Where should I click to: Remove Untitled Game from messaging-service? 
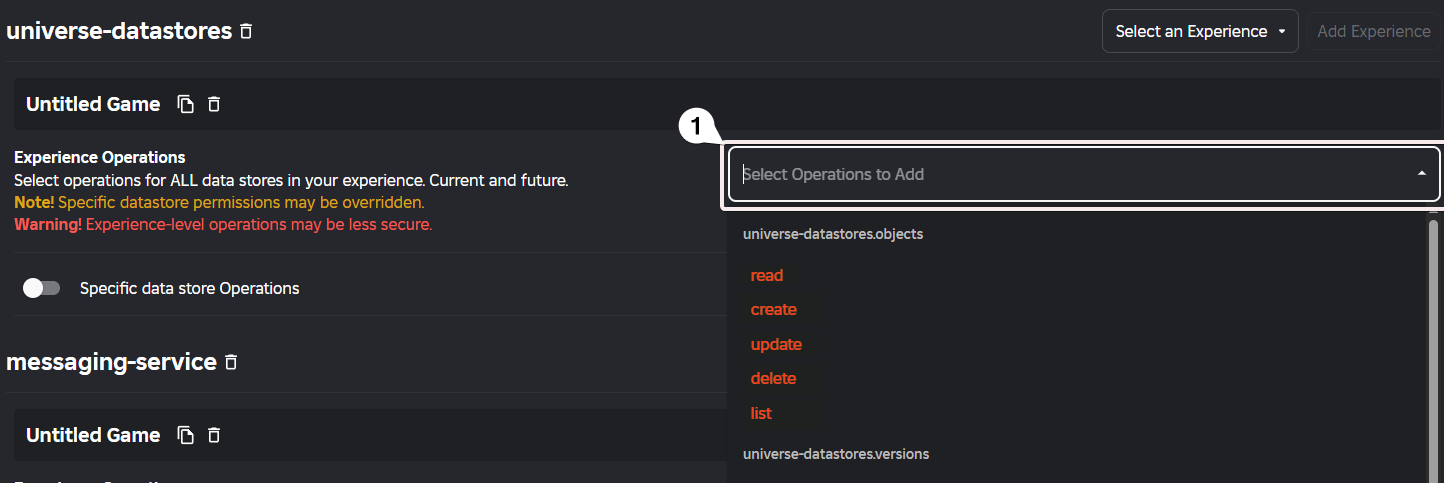213,435
